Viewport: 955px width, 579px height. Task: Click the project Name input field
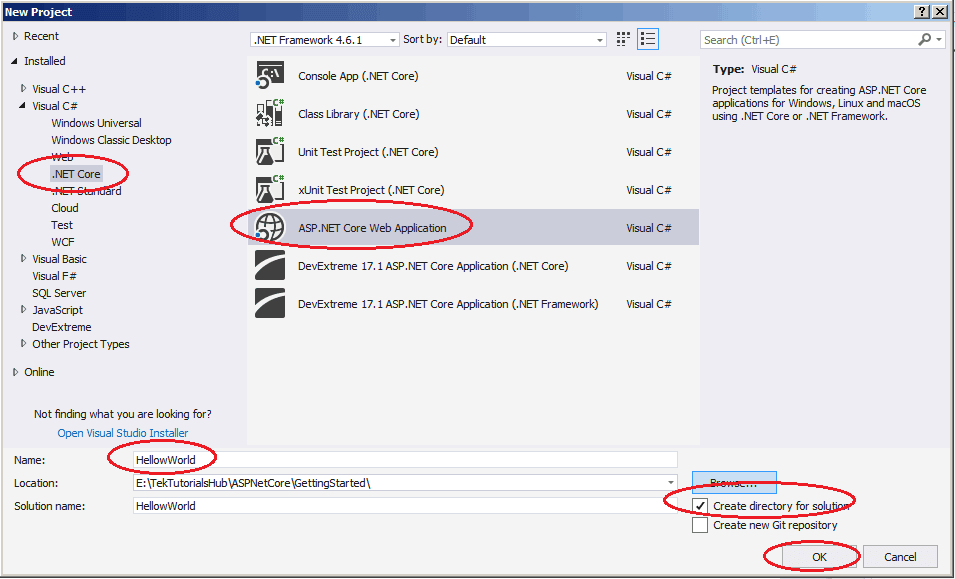[405, 460]
